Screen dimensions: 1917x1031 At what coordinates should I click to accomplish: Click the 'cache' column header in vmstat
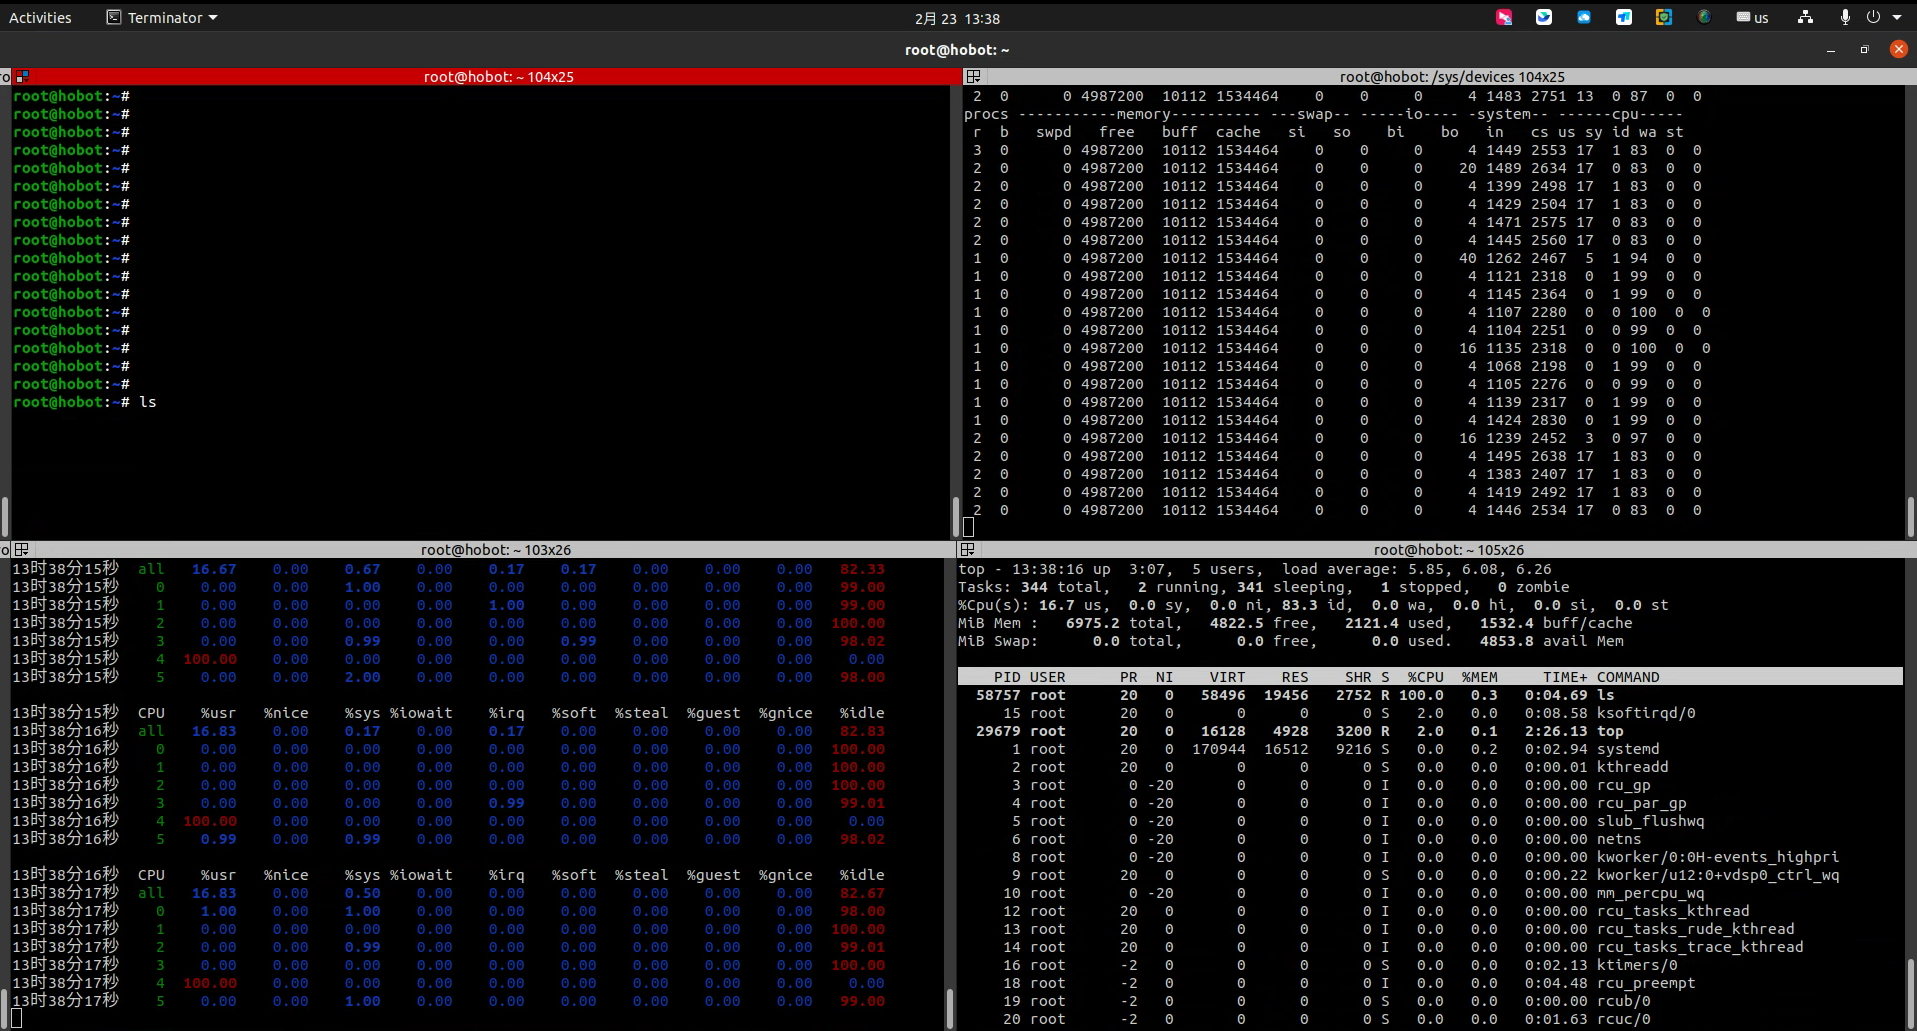[x=1238, y=132]
